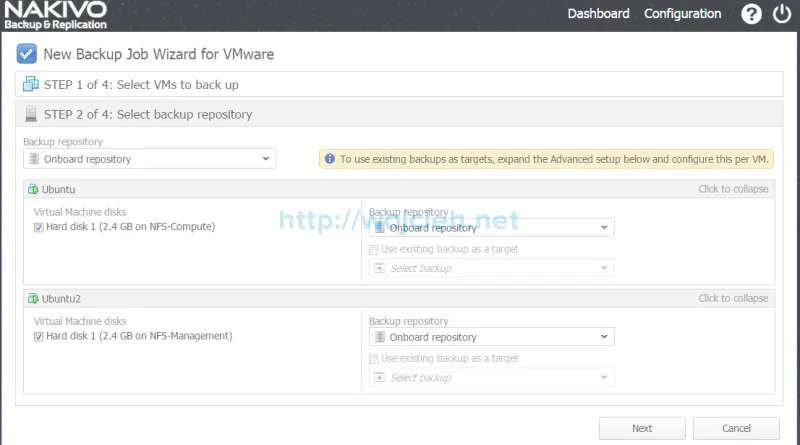Click the help question mark icon
The image size is (800, 445).
pos(752,14)
